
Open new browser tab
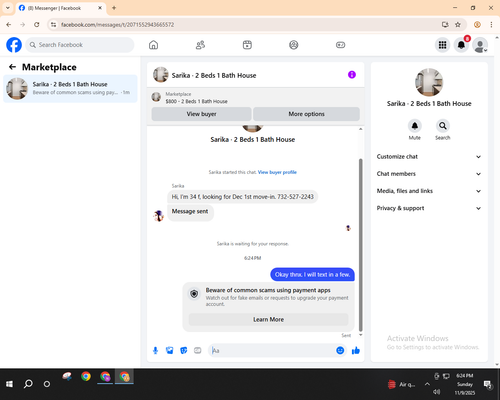coord(114,8)
